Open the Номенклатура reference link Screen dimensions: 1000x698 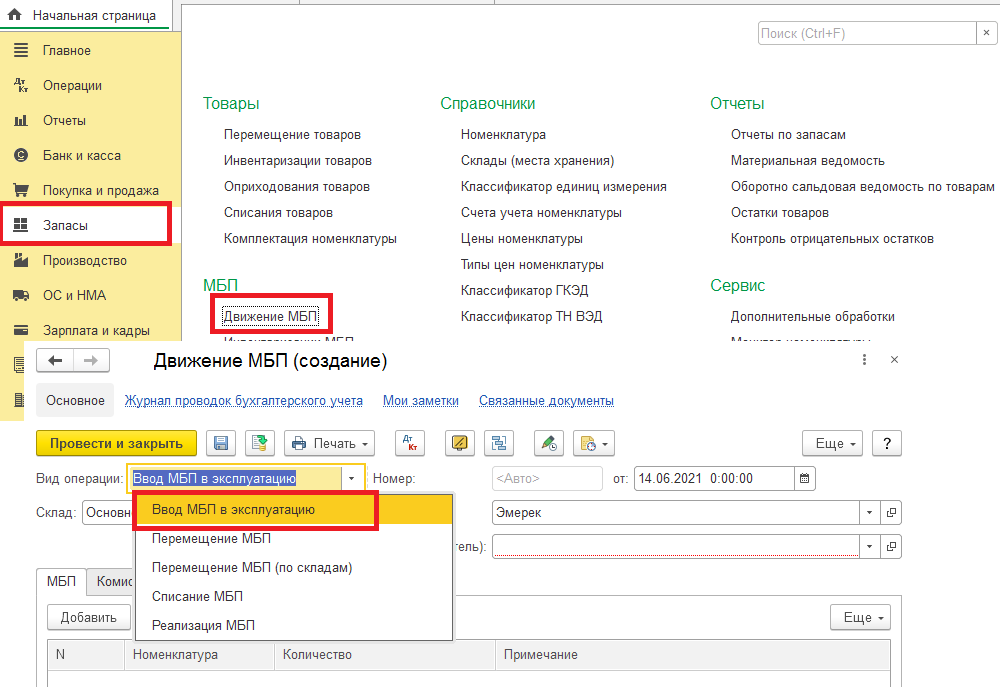click(503, 134)
